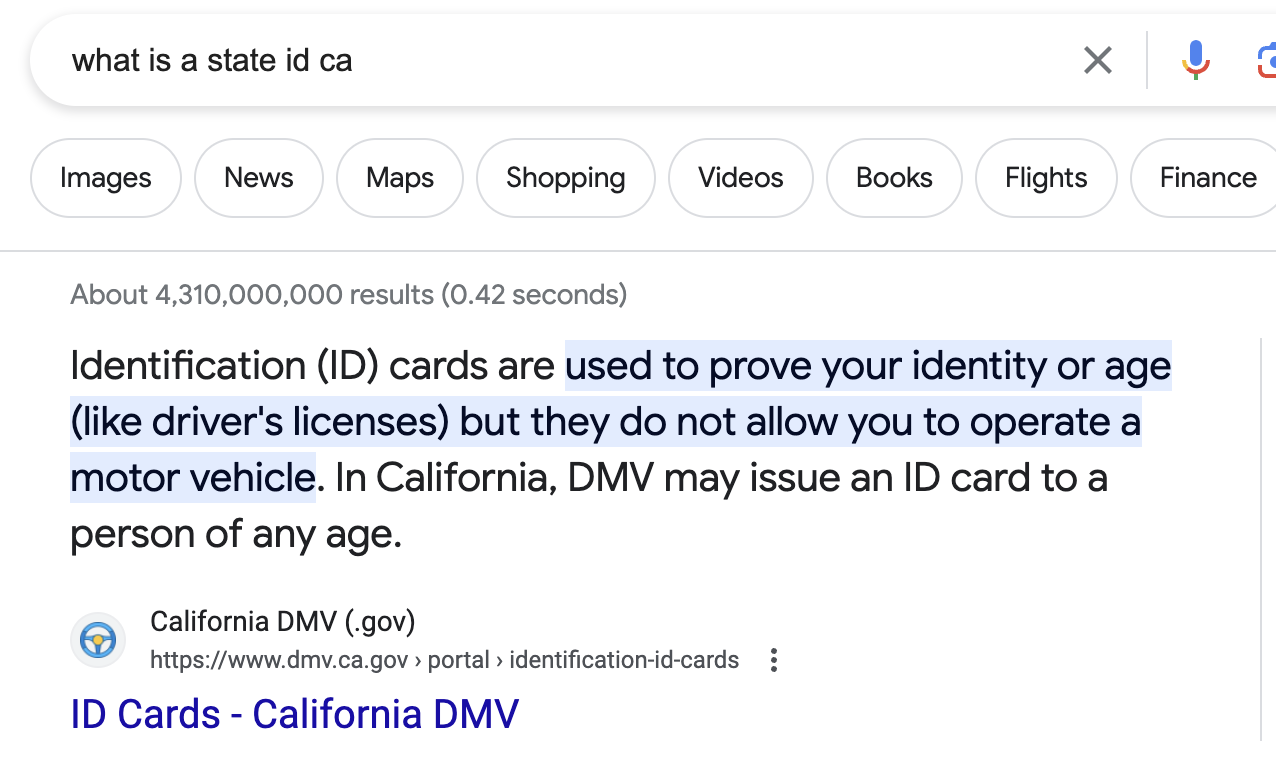Switch to the News tab
The image size is (1276, 776).
pos(259,177)
